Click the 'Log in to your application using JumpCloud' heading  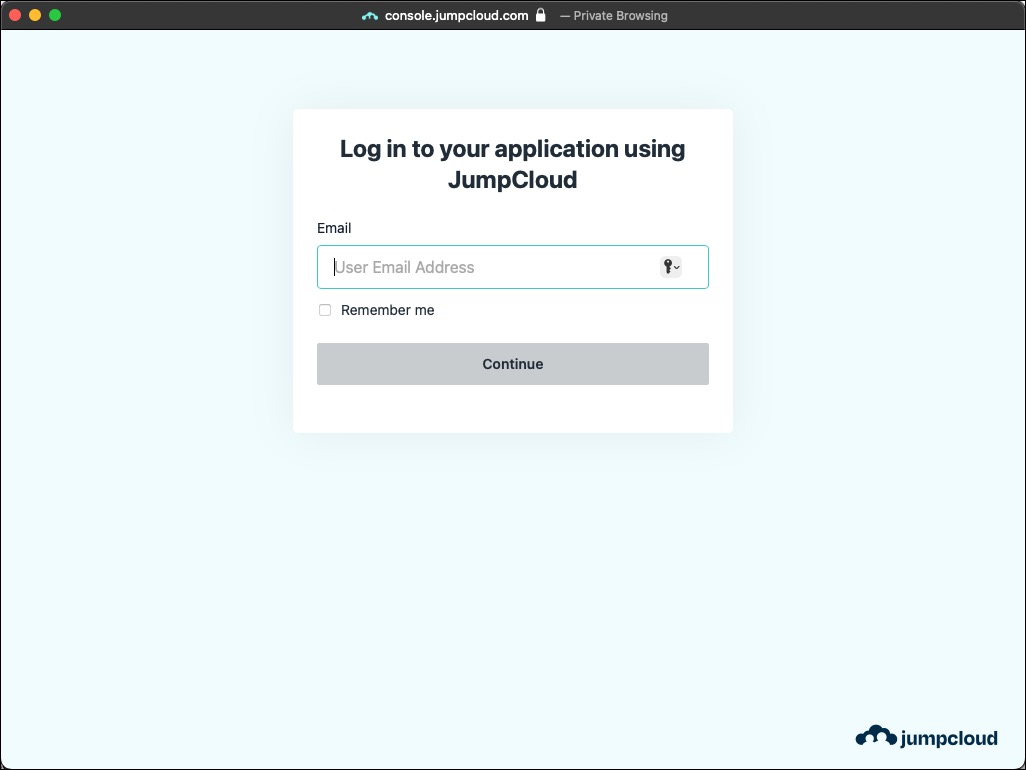point(512,164)
